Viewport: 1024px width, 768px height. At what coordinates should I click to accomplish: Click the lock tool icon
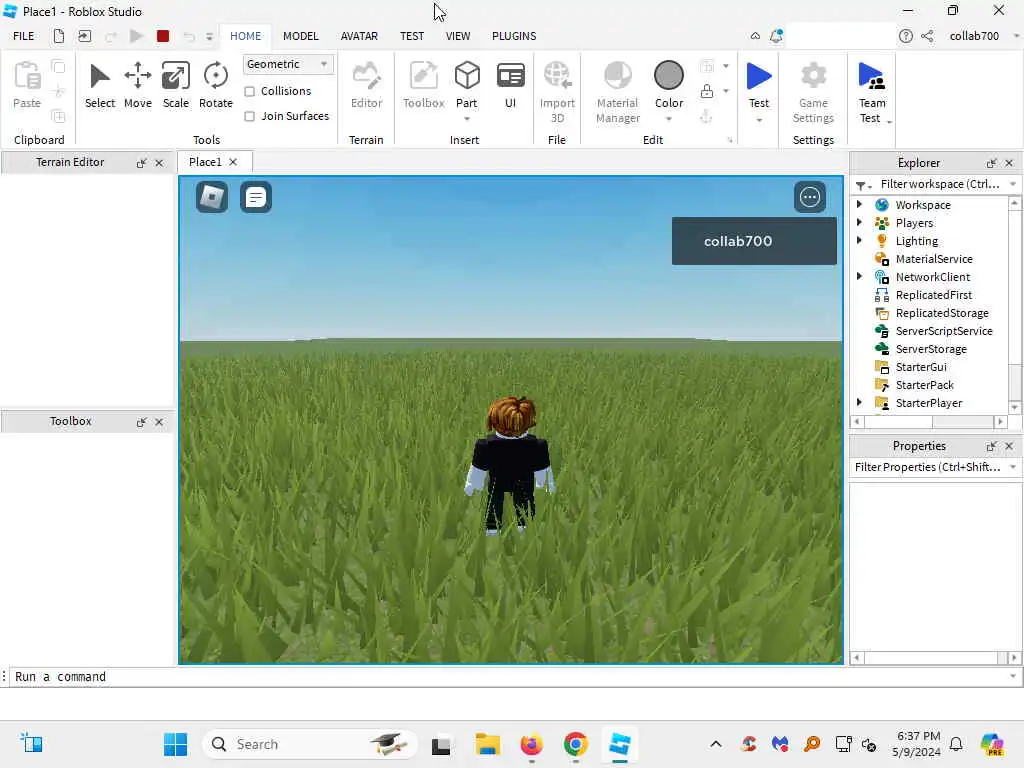707,91
